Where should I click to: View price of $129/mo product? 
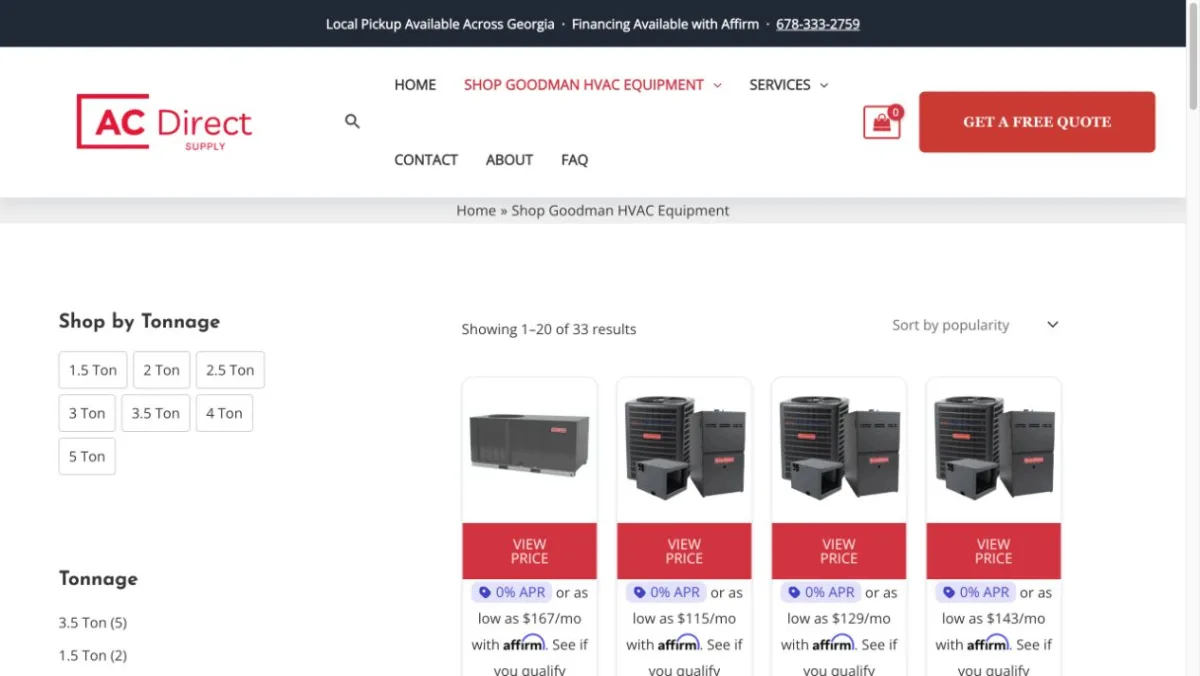(x=839, y=551)
